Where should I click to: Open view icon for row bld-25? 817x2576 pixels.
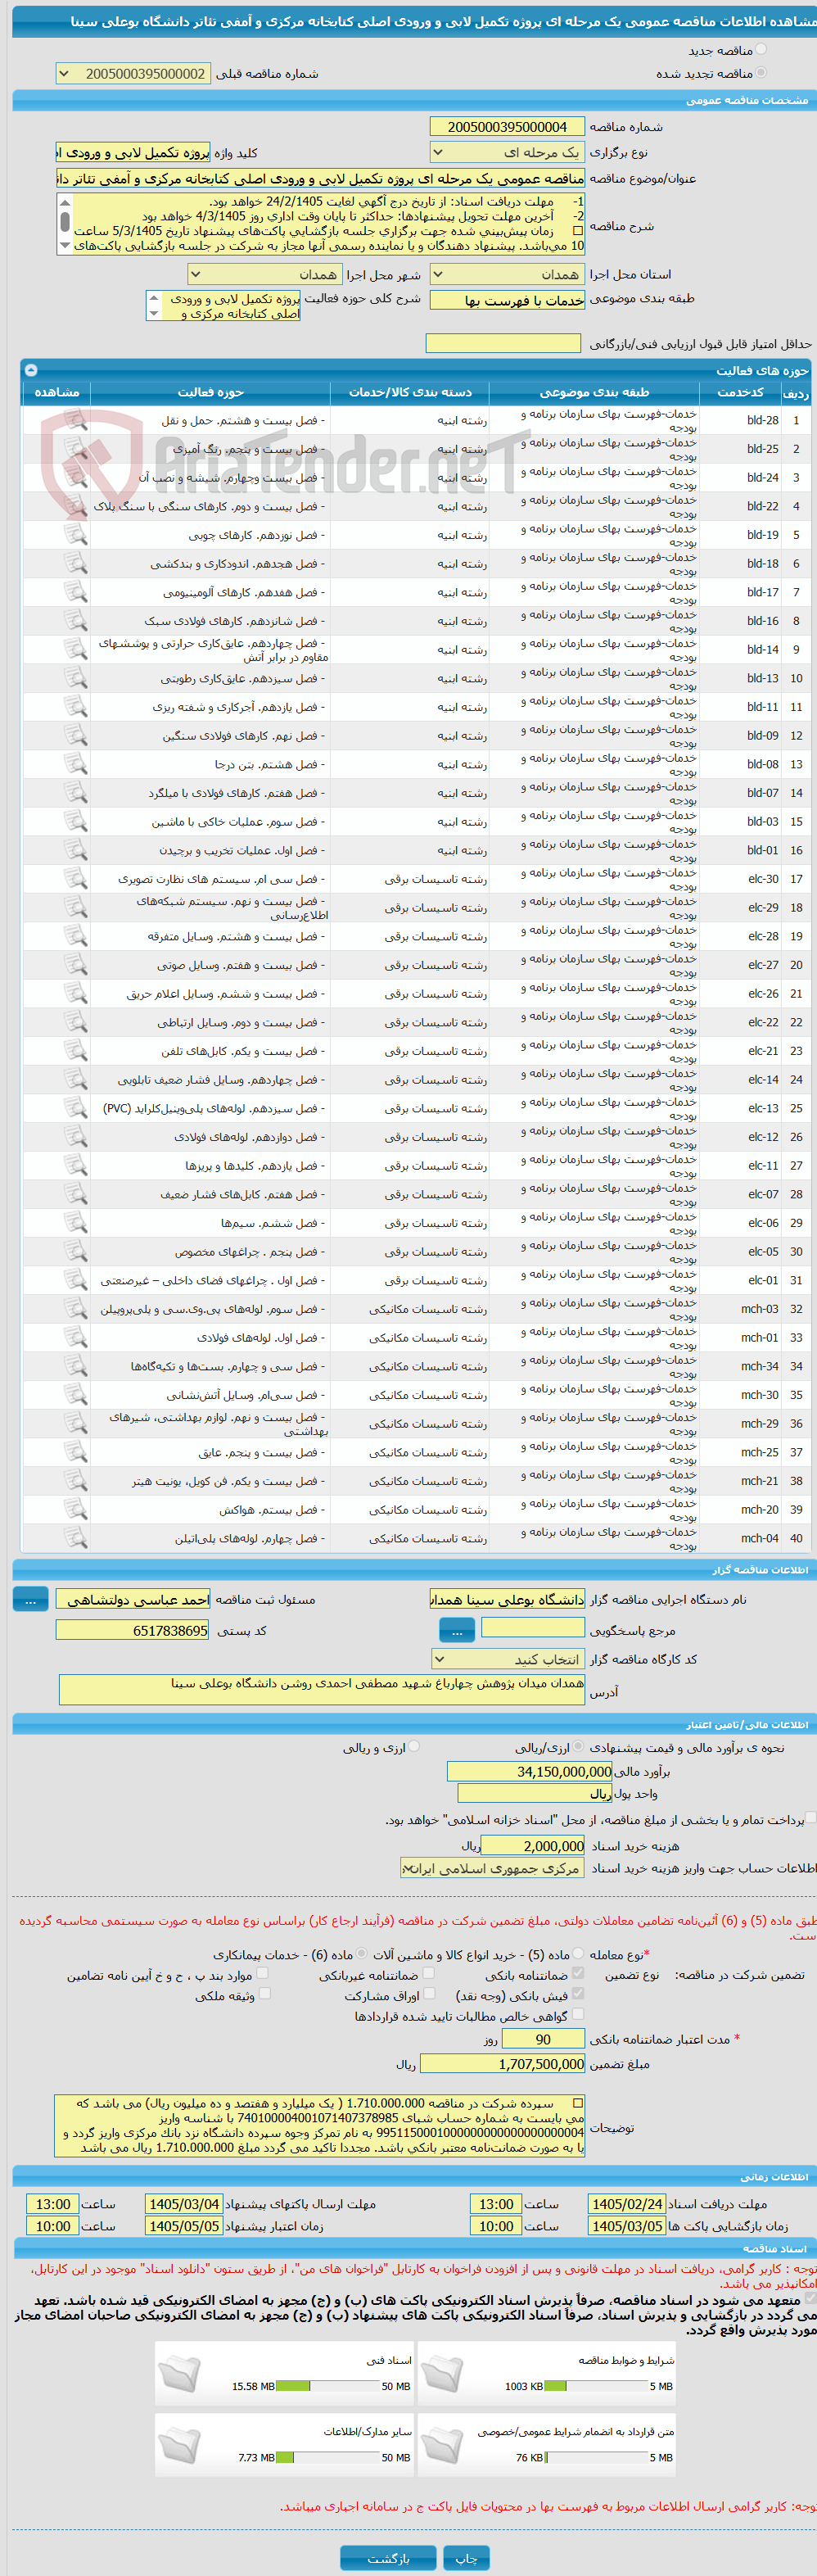[x=75, y=449]
